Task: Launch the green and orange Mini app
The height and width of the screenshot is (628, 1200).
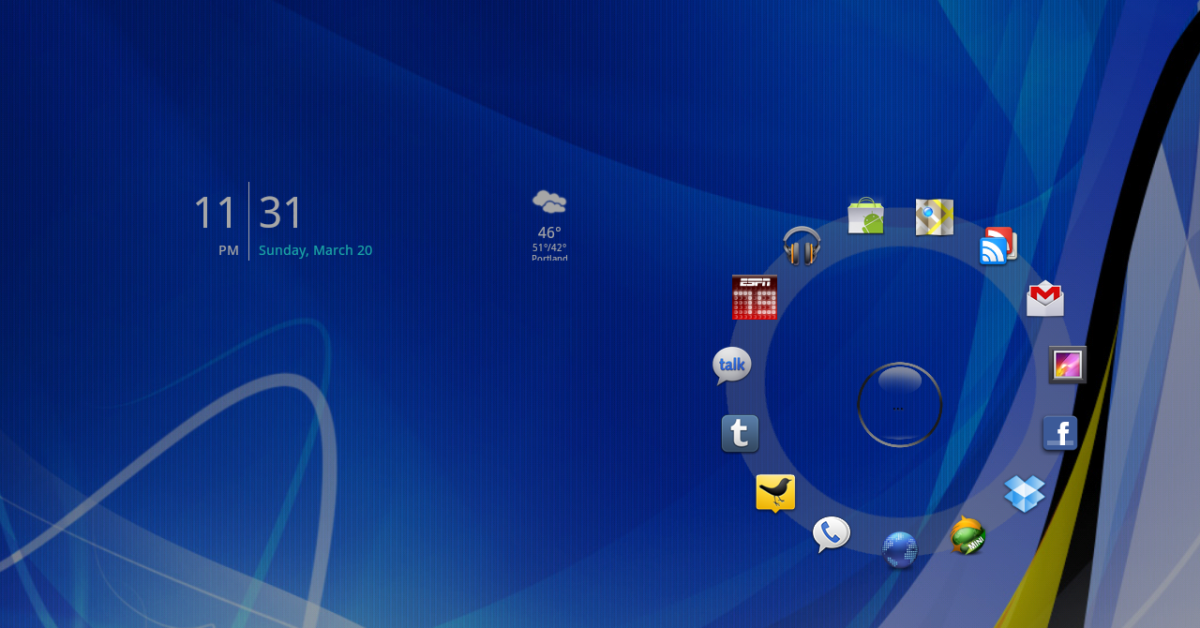Action: [x=967, y=535]
